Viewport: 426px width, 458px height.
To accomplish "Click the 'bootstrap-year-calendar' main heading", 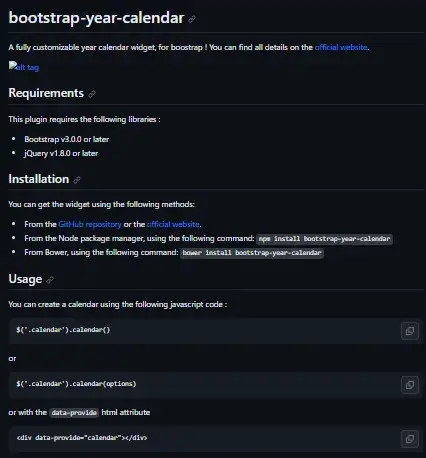I will coord(96,18).
